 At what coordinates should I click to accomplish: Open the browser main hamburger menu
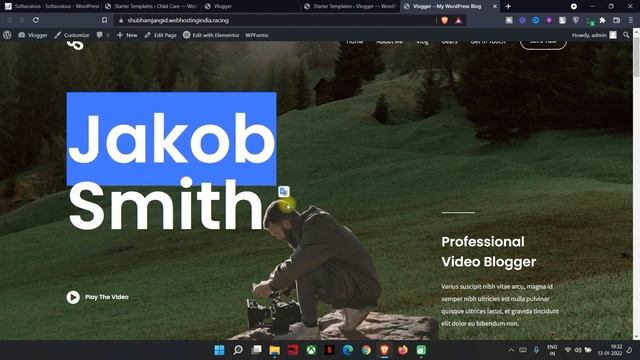pos(631,20)
